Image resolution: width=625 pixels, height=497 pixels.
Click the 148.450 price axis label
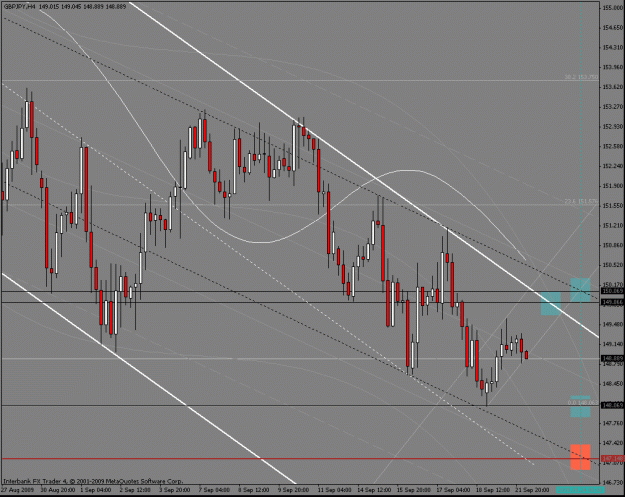(613, 383)
